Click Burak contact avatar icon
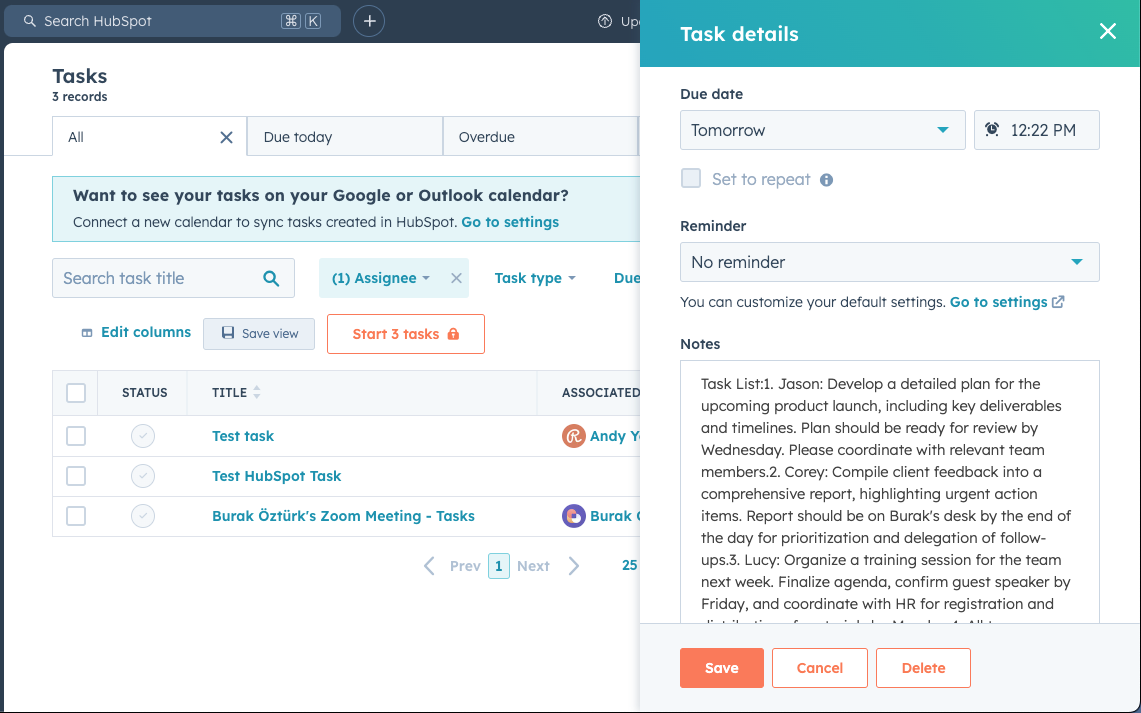The width and height of the screenshot is (1141, 713). pyautogui.click(x=573, y=516)
